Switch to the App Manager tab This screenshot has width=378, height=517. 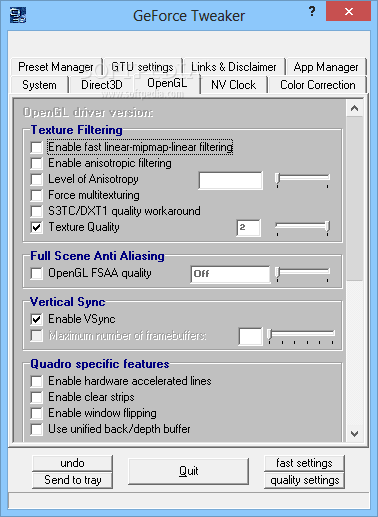pyautogui.click(x=326, y=67)
